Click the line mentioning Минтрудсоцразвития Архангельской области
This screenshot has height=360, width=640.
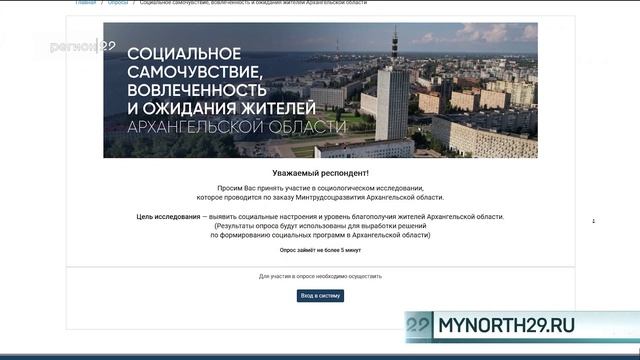click(x=320, y=198)
